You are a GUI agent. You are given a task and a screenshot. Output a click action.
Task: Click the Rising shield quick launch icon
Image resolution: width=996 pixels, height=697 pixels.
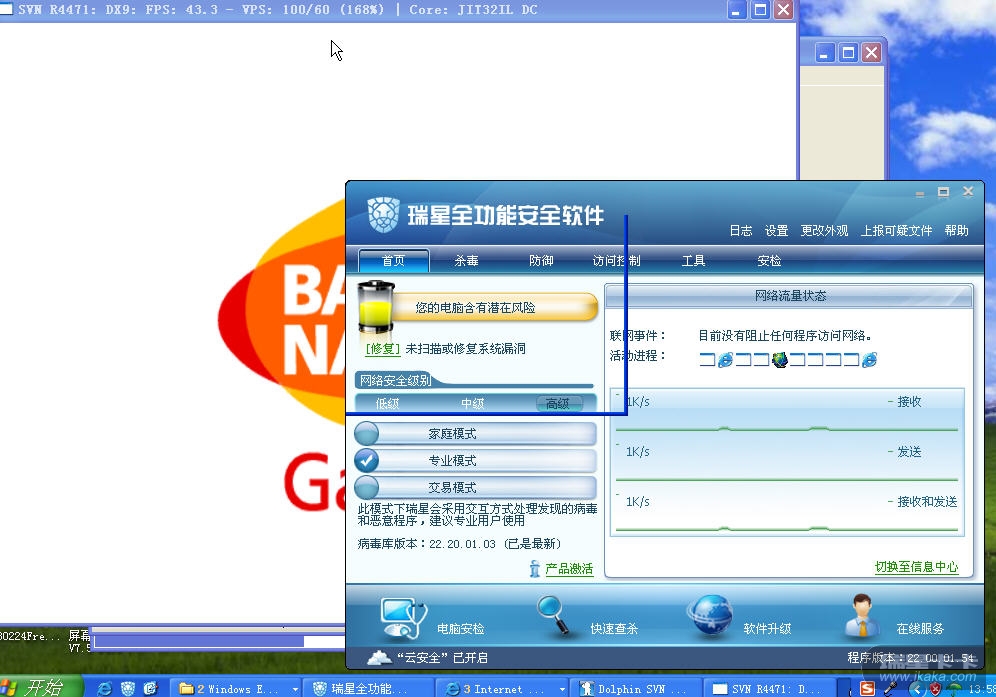(128, 689)
